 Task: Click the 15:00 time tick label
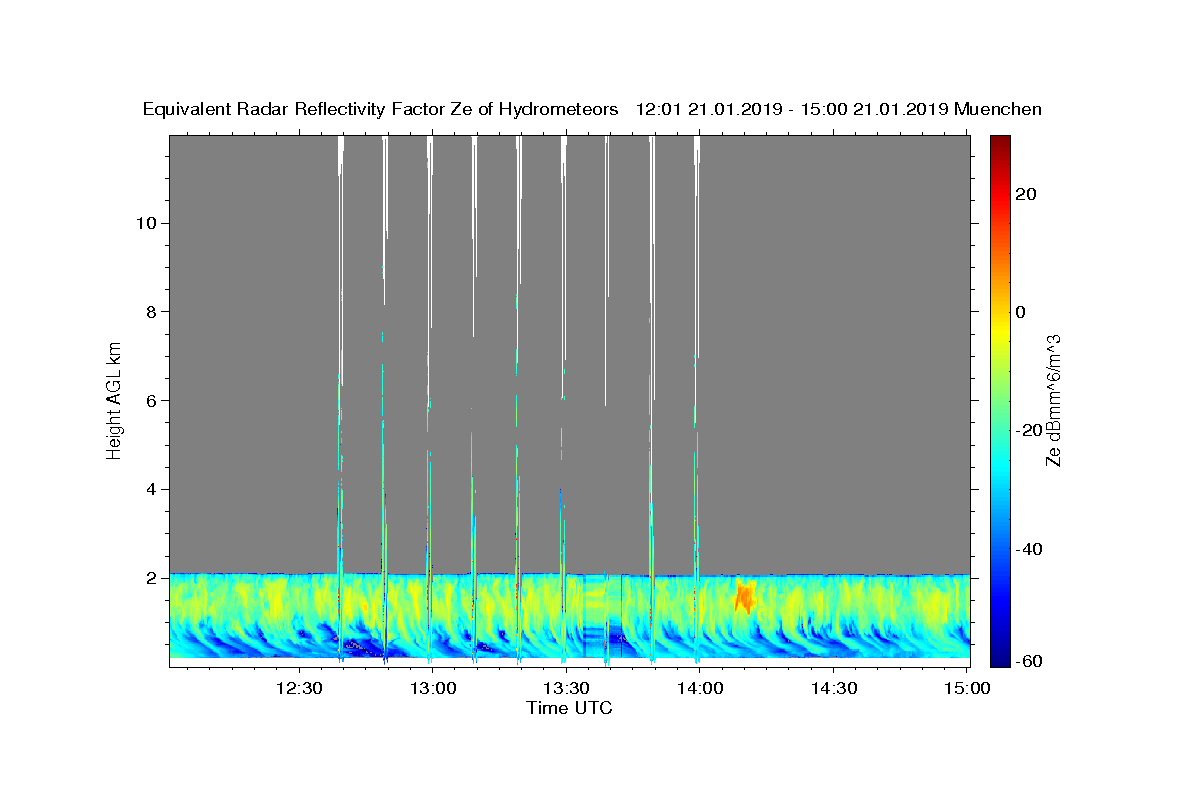click(x=967, y=688)
